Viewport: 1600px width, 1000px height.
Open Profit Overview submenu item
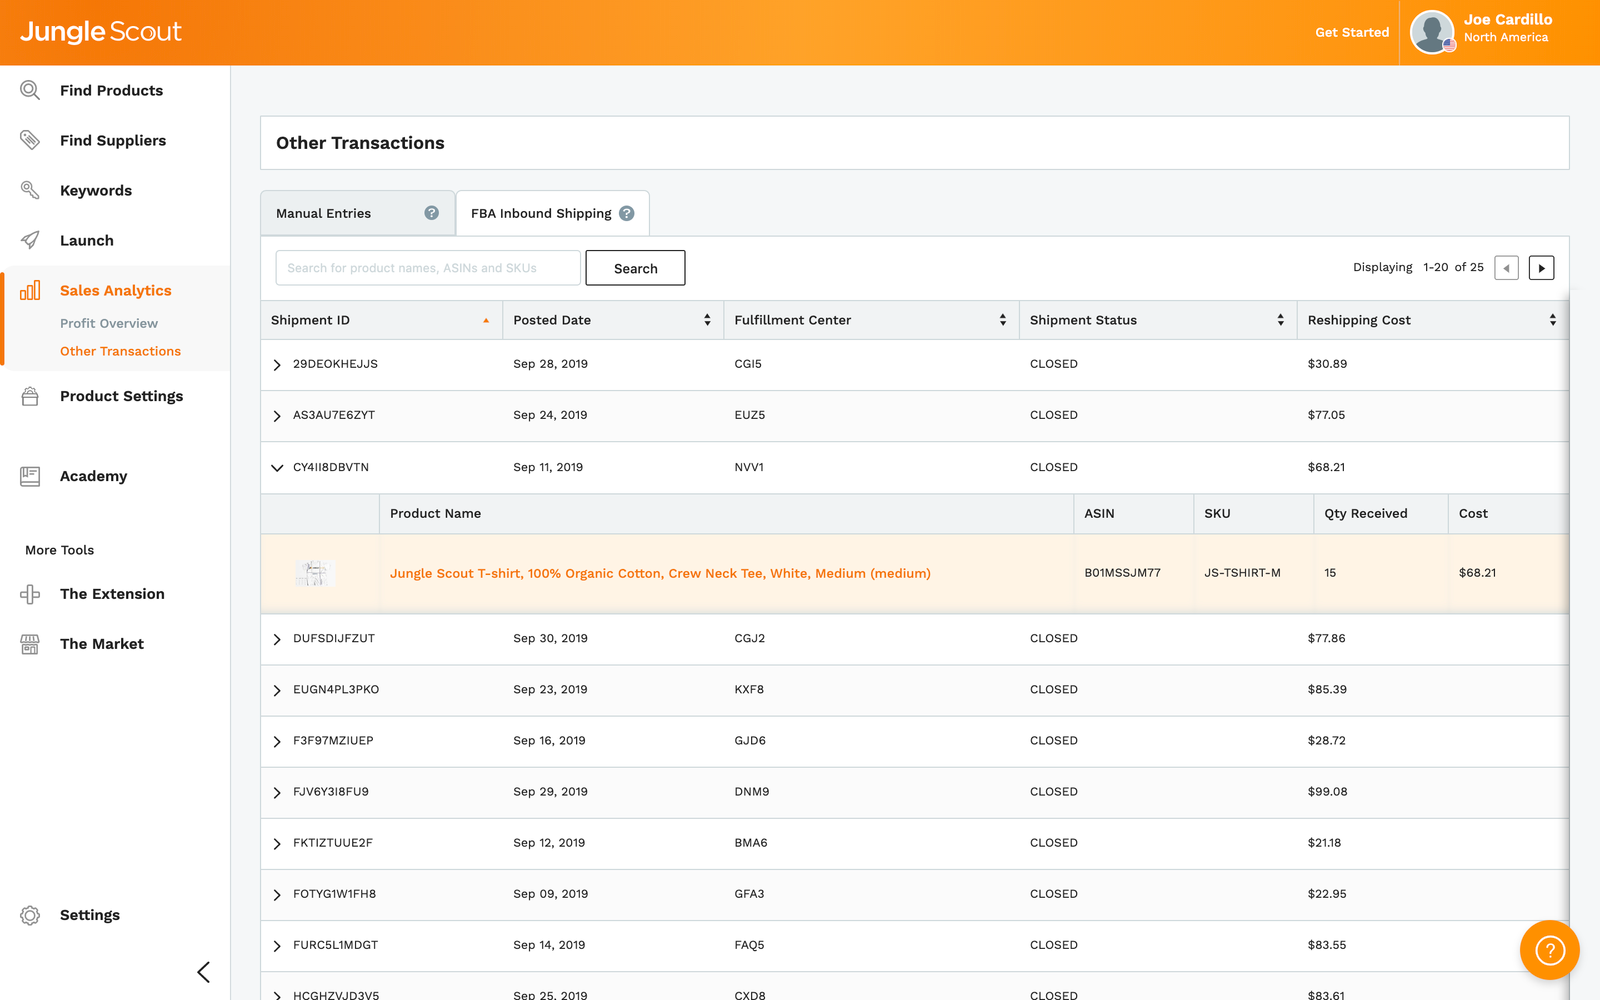[109, 323]
